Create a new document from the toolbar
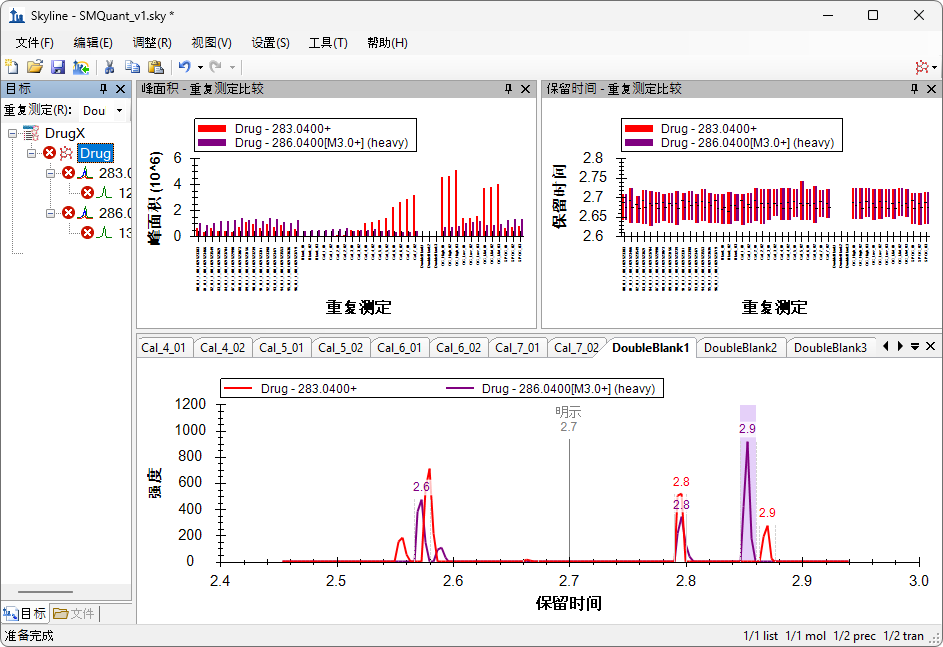This screenshot has height=647, width=943. tap(12, 67)
